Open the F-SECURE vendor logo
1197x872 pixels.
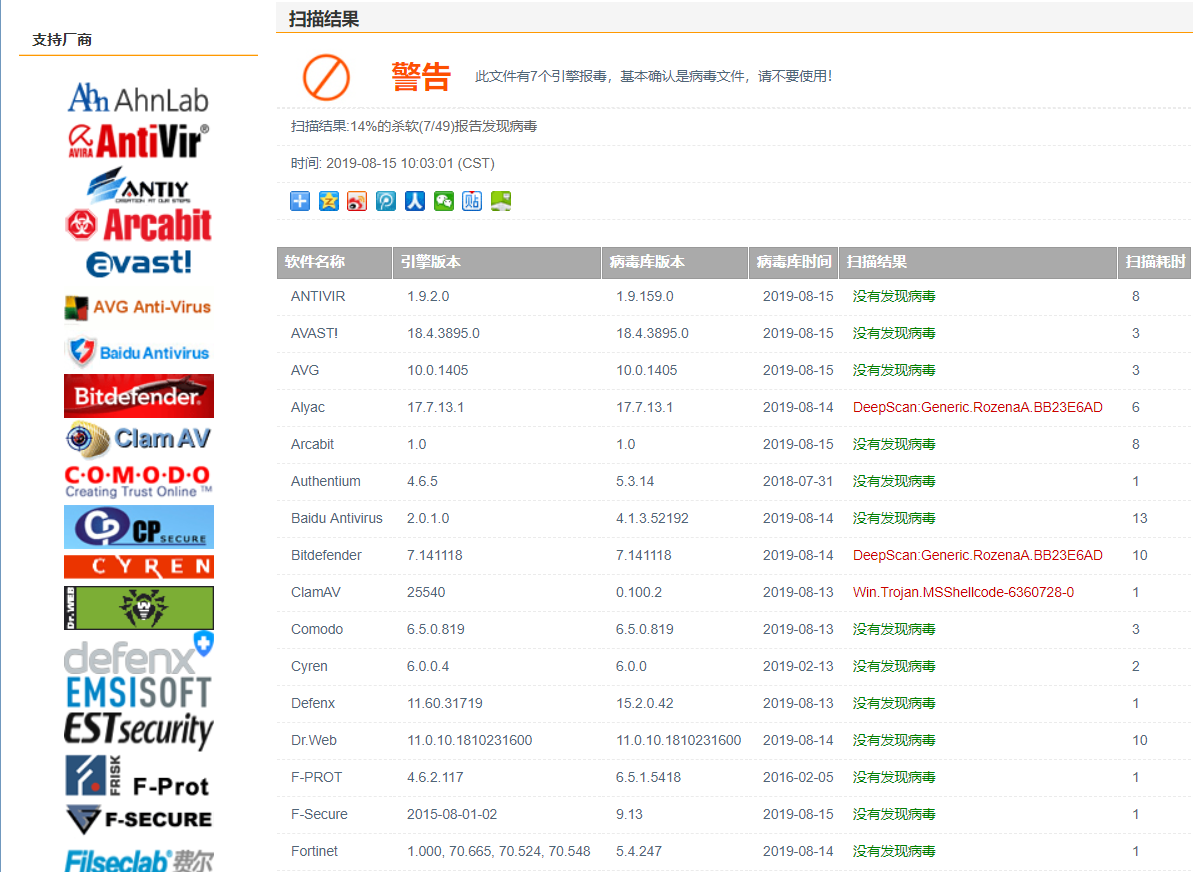point(138,819)
